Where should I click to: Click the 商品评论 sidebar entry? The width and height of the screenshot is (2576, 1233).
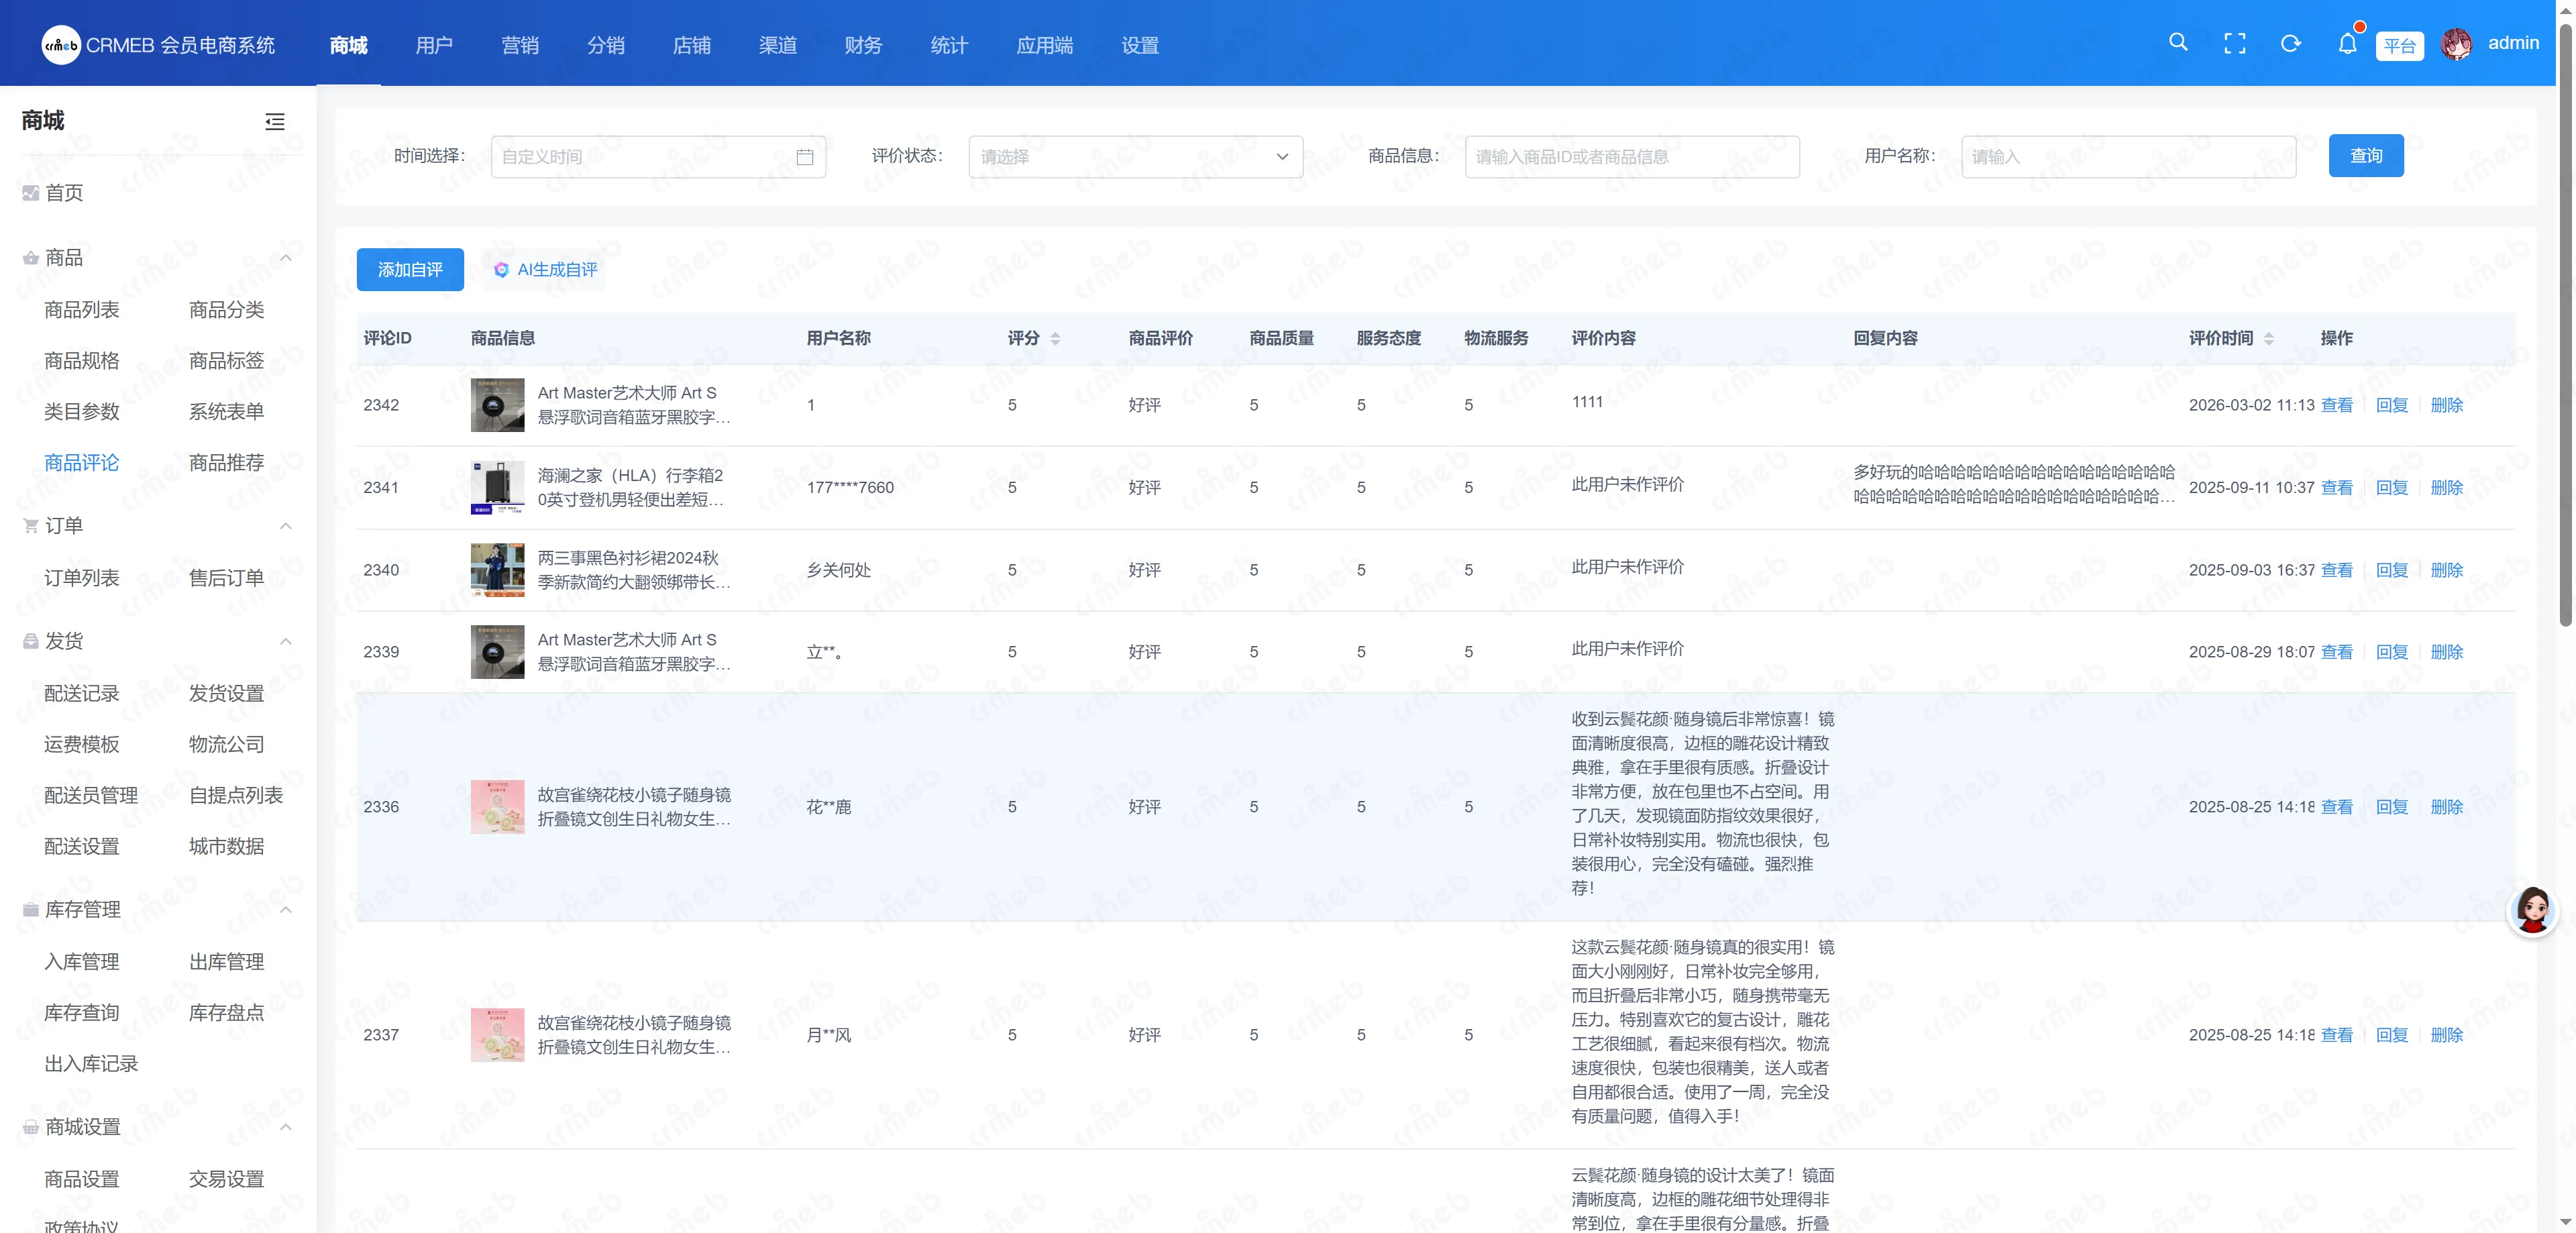tap(82, 463)
